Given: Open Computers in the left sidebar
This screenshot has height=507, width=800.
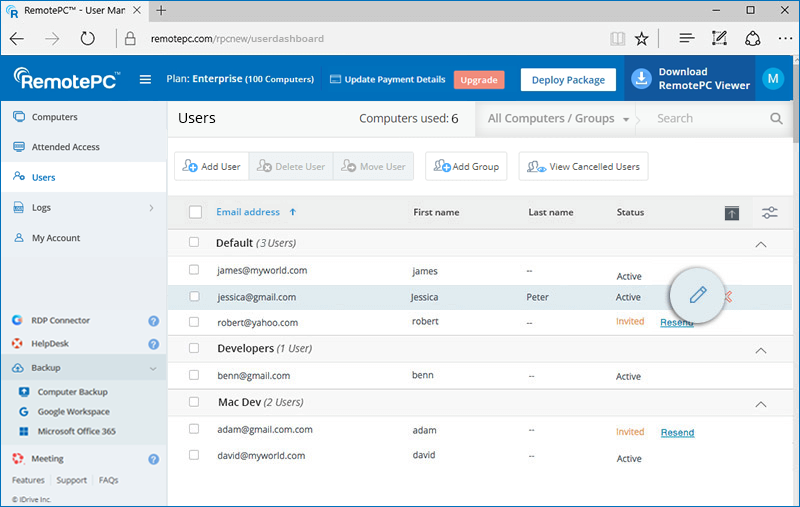Looking at the screenshot, I should (x=54, y=117).
